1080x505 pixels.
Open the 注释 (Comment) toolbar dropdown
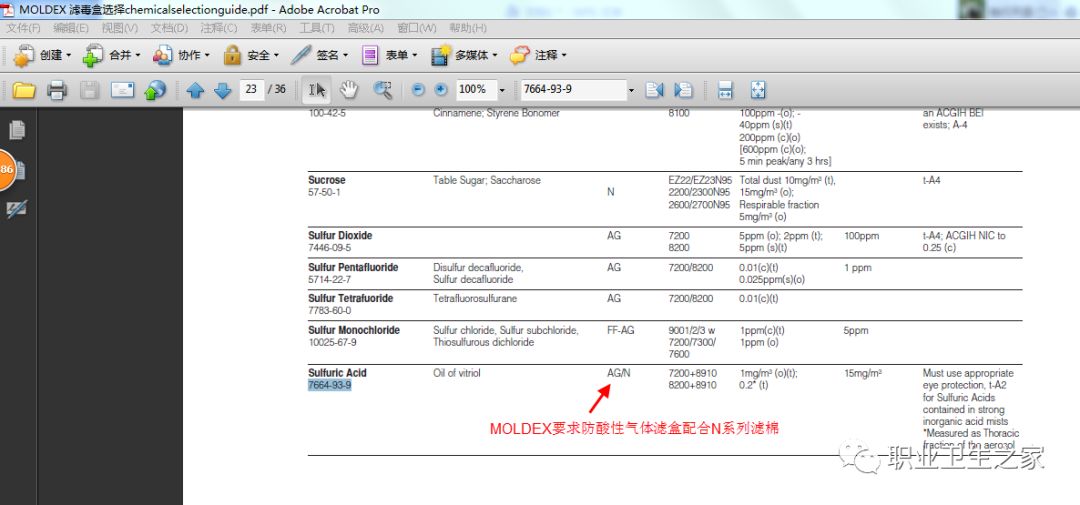[537, 55]
